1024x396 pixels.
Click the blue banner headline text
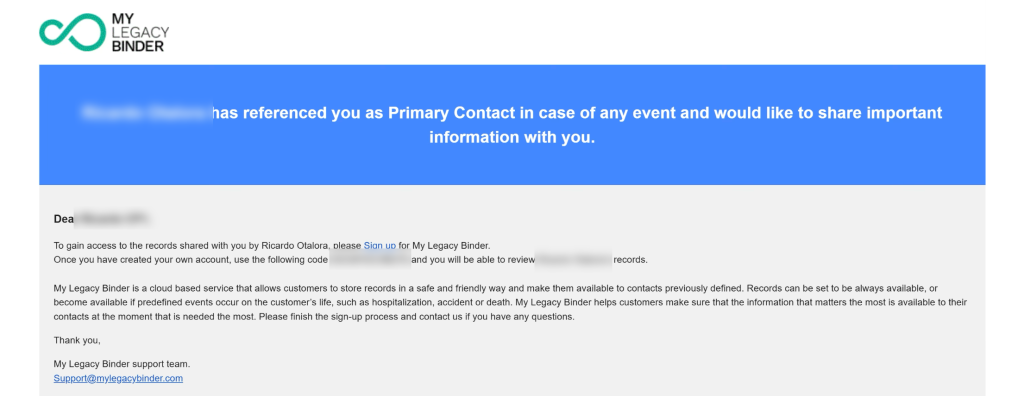[x=512, y=125]
